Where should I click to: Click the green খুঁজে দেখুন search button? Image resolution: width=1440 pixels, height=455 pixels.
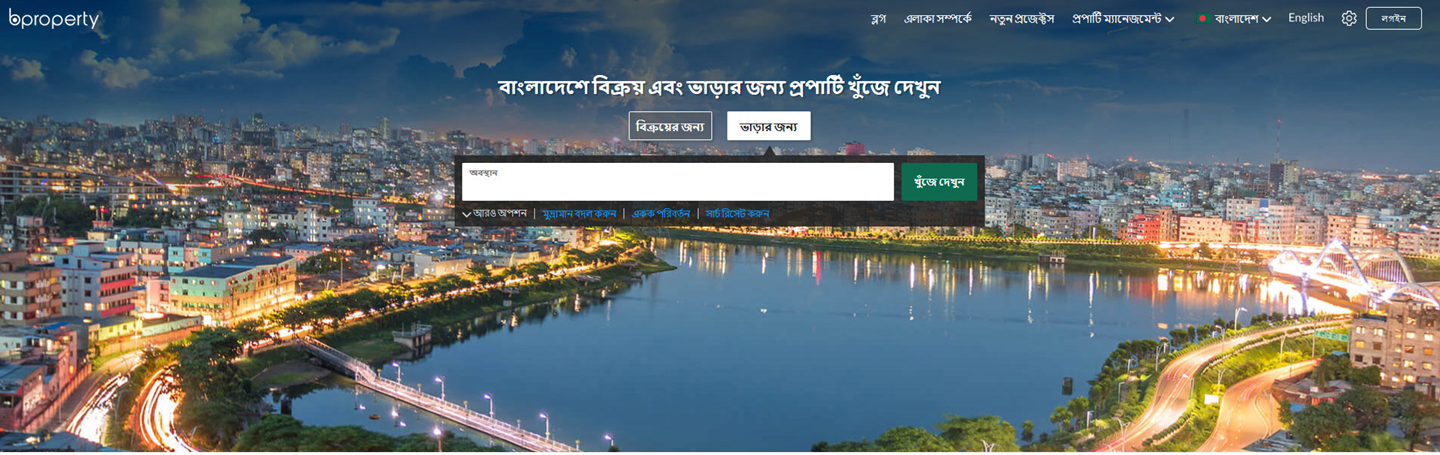click(x=939, y=182)
